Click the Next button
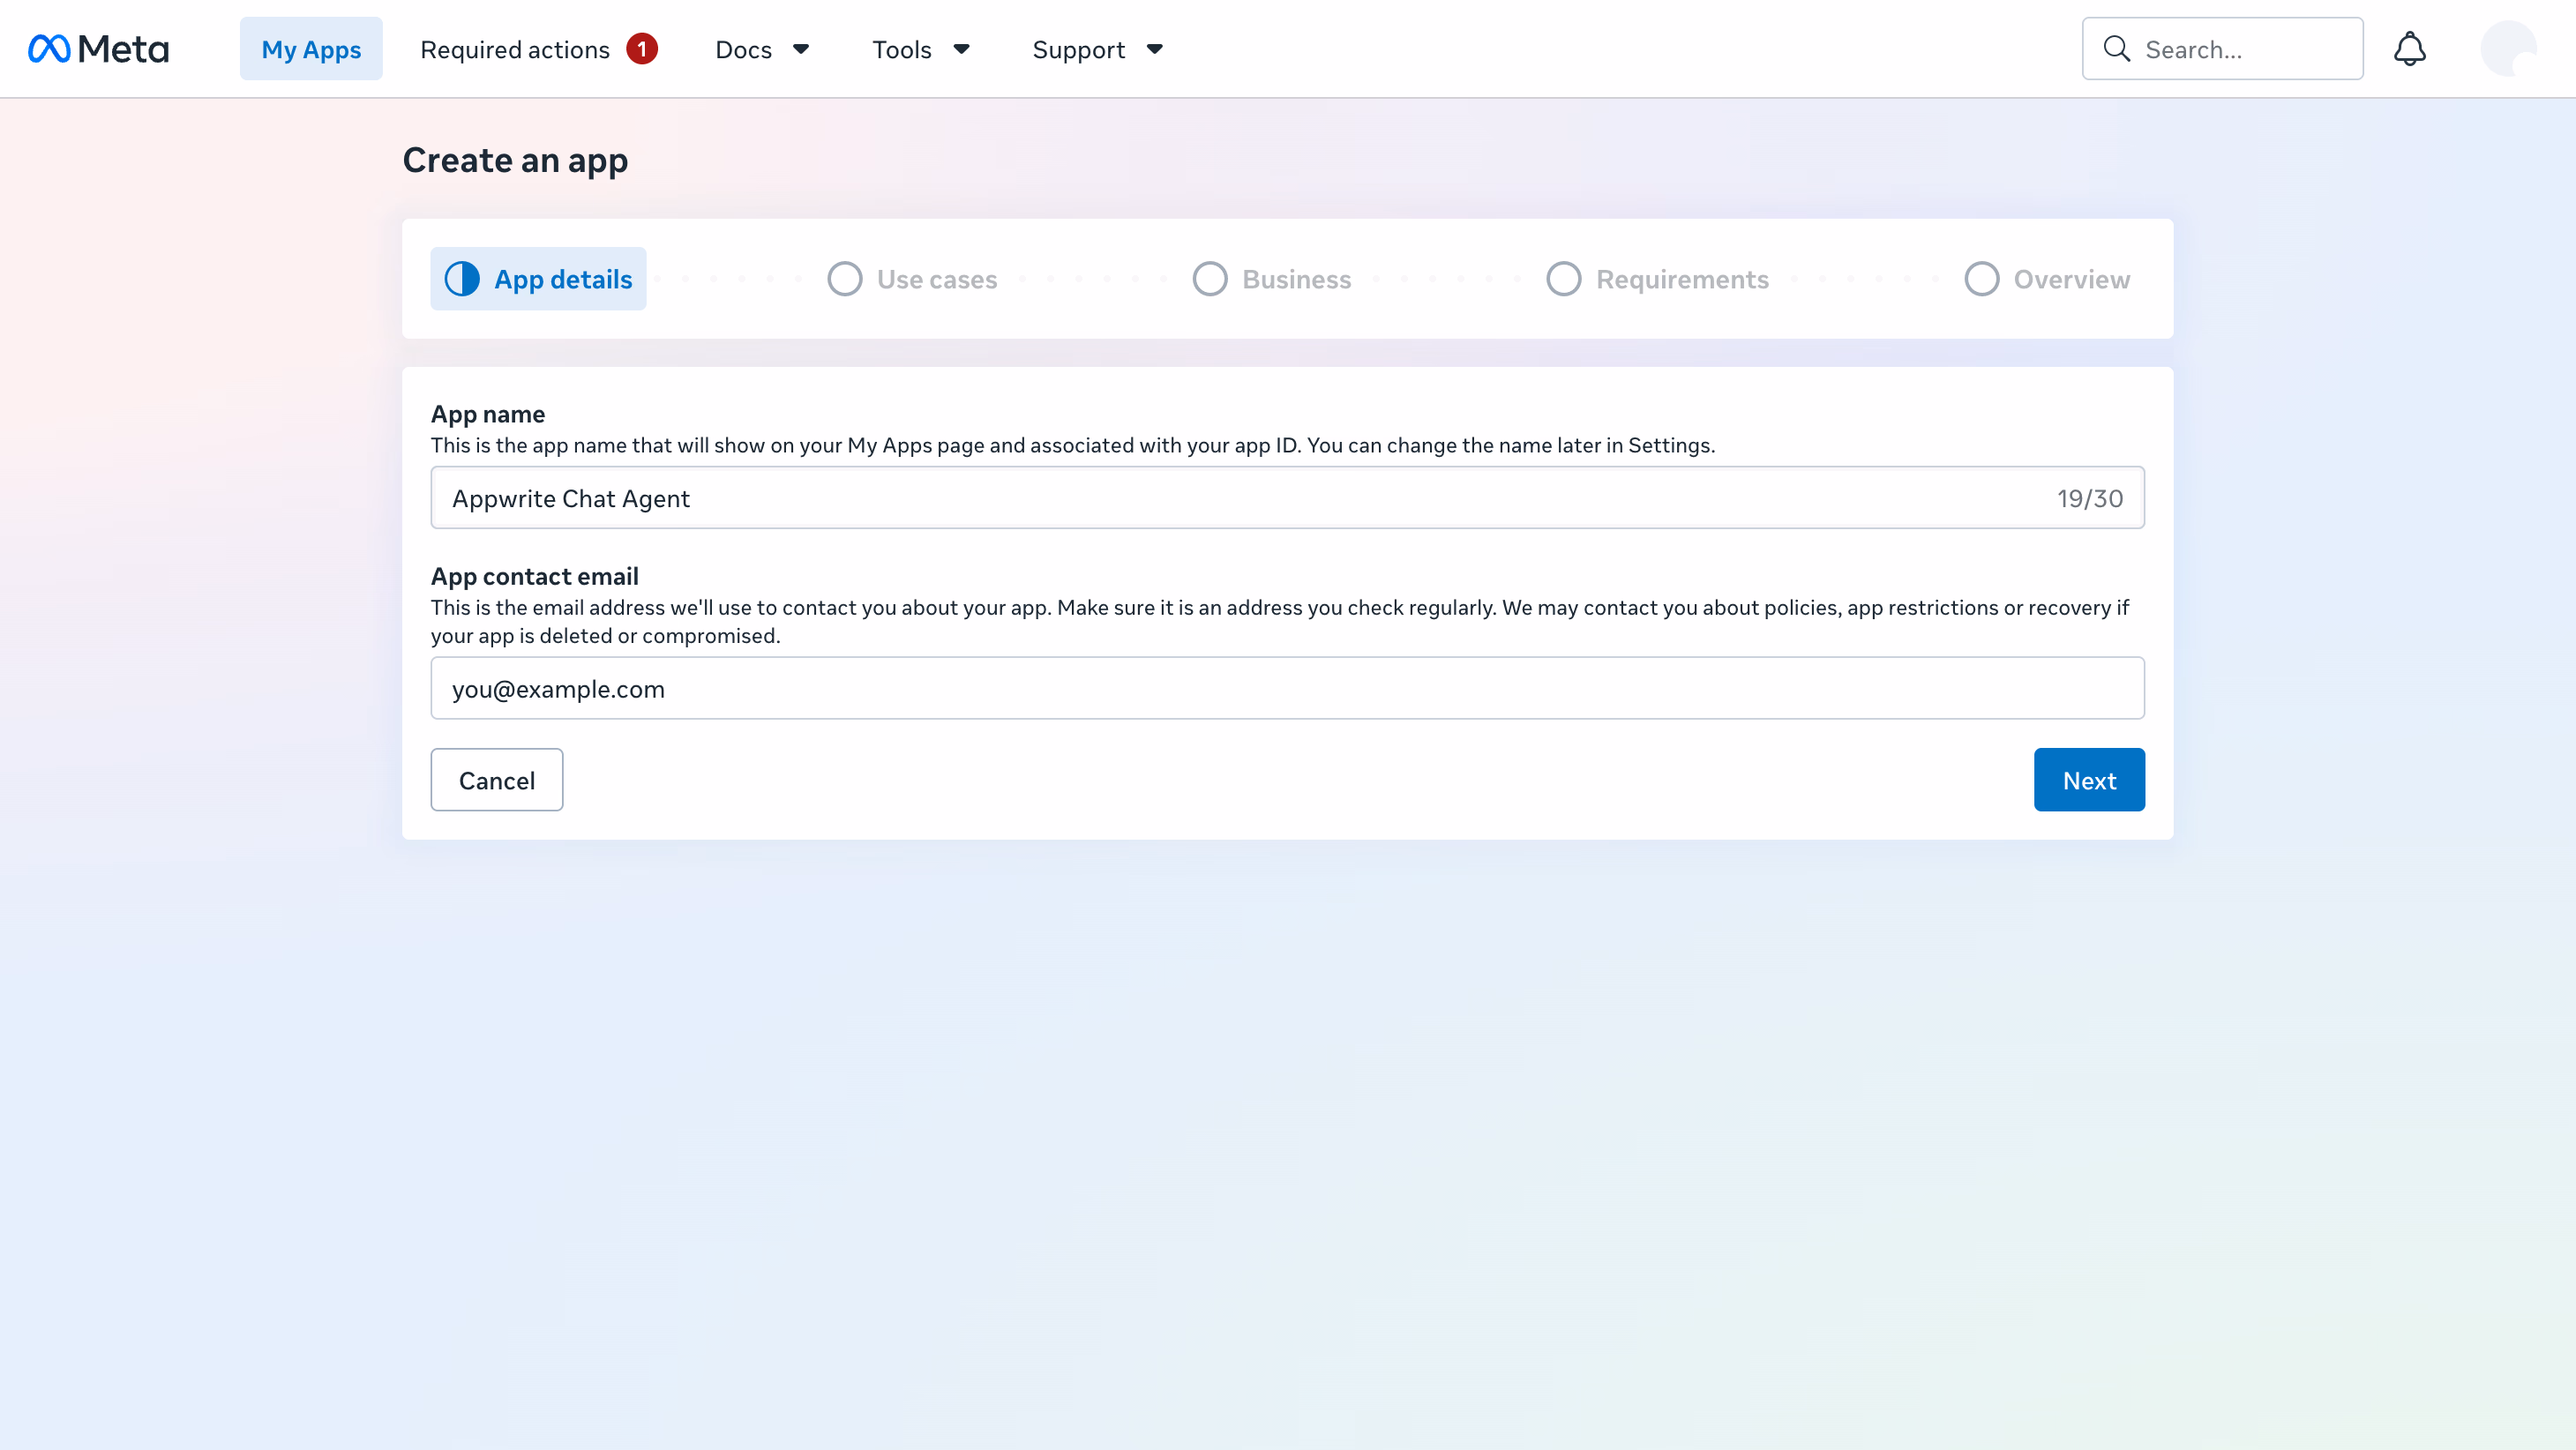 click(x=2089, y=780)
